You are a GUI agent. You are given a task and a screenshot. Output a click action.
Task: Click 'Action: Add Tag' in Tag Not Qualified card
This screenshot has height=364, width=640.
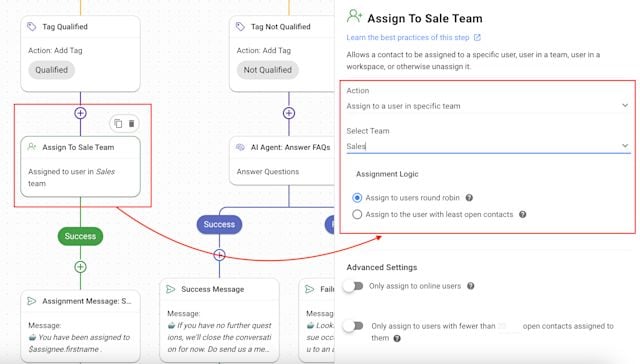[x=264, y=51]
